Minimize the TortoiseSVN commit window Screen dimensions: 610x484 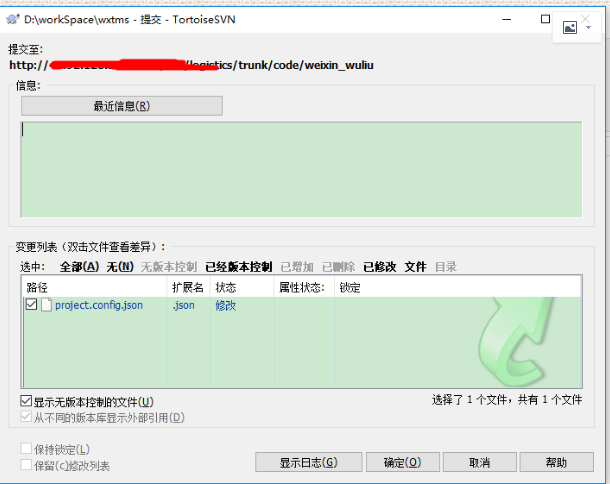click(507, 19)
